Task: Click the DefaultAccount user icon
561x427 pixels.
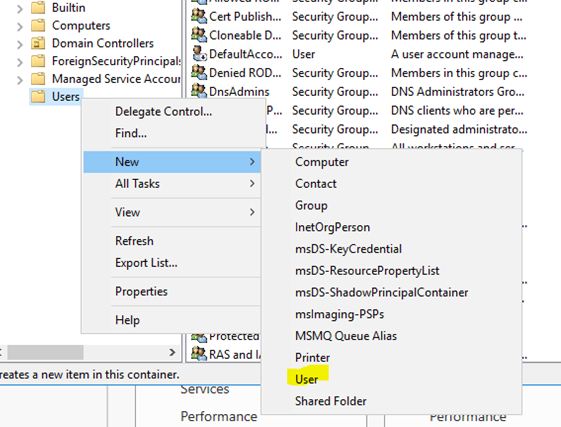Action: point(199,54)
